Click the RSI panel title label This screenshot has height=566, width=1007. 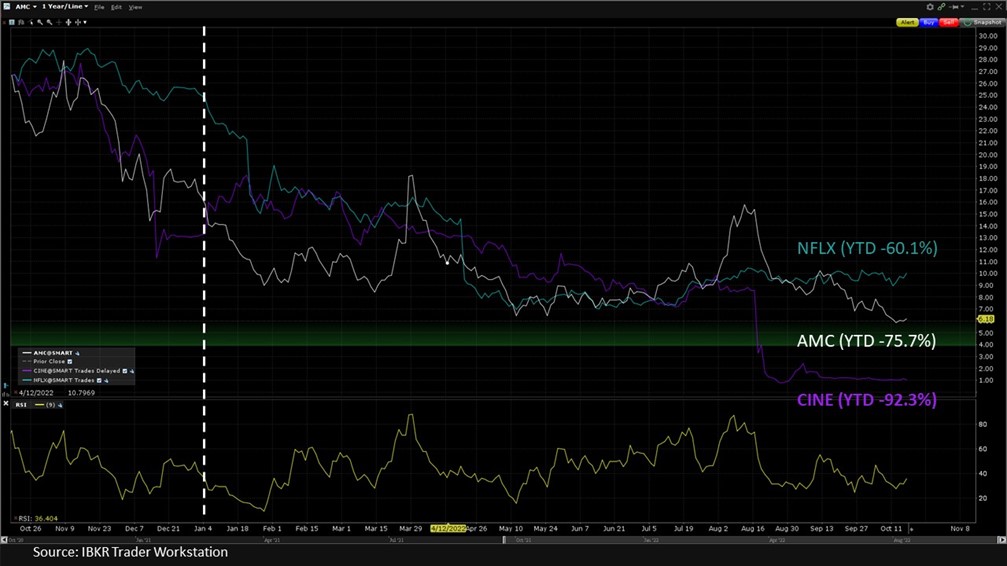tap(21, 405)
